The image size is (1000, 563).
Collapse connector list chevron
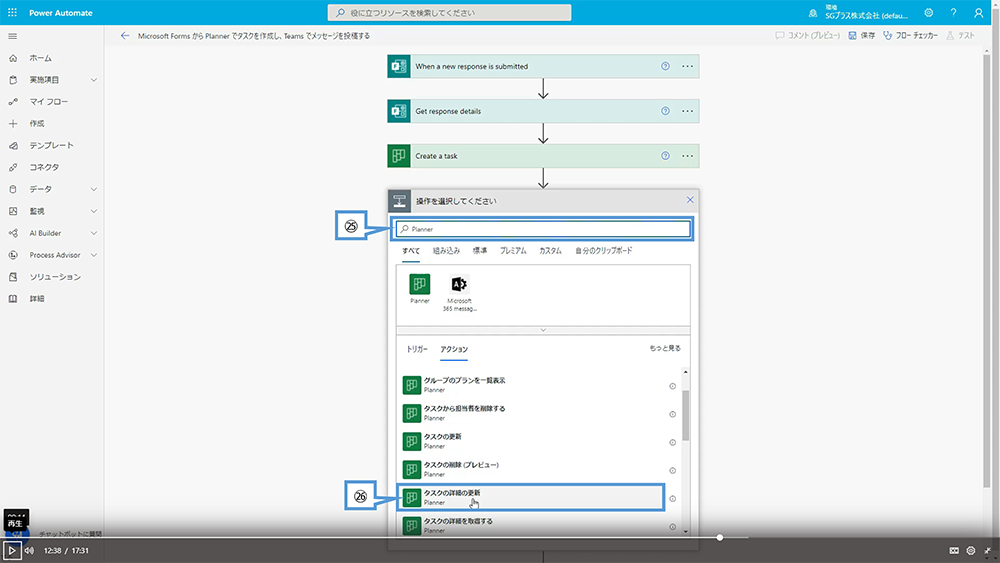point(543,330)
